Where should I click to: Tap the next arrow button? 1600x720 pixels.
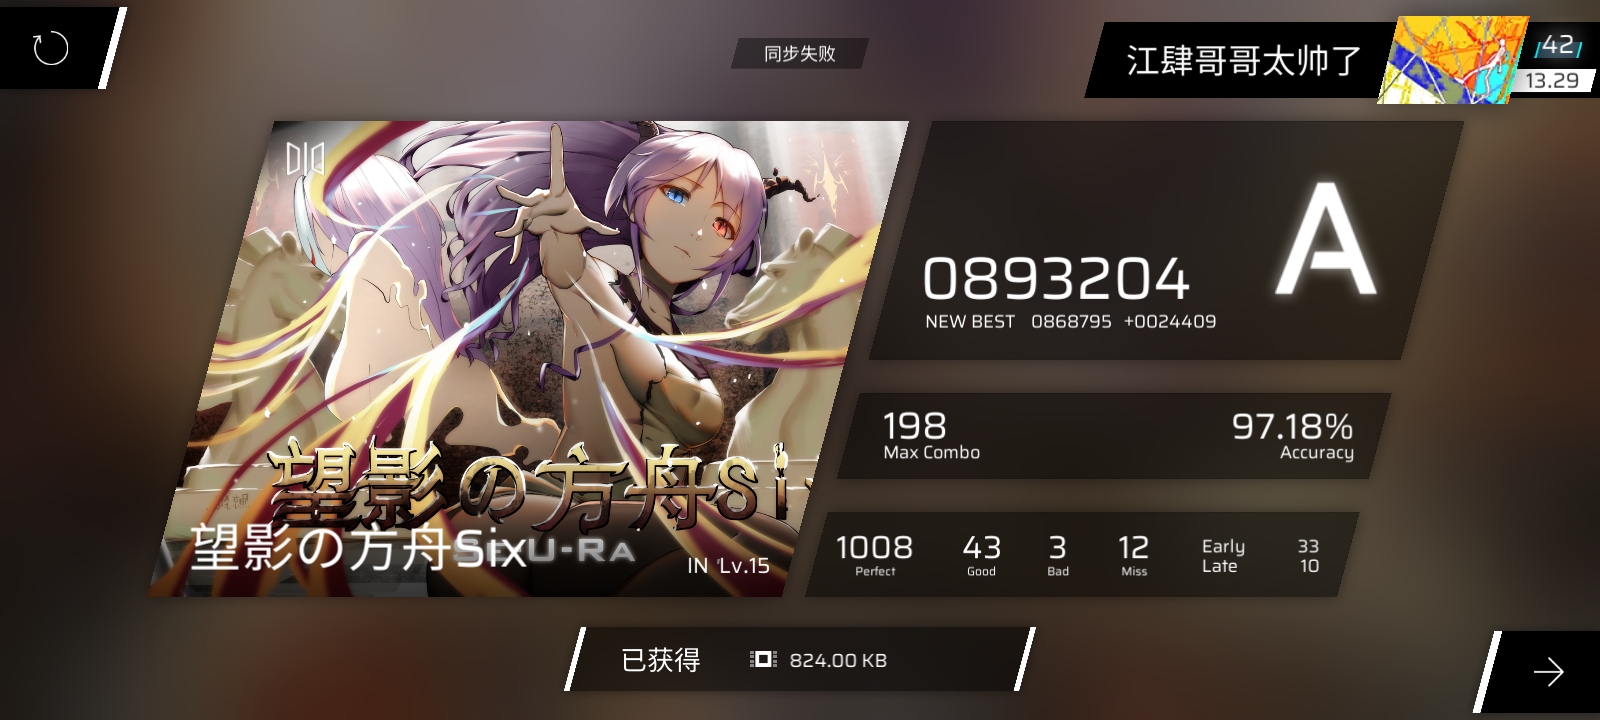pos(1548,672)
